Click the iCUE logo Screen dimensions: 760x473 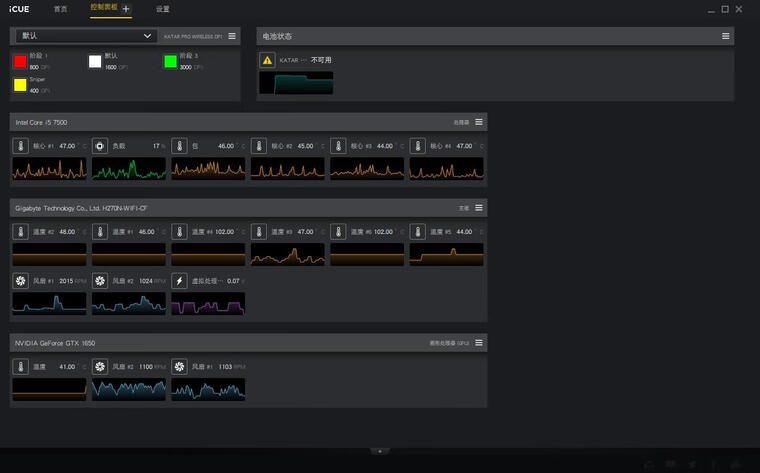point(19,9)
